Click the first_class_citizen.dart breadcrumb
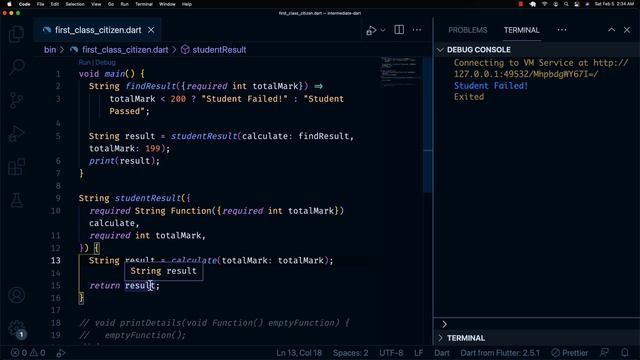This screenshot has width=640, height=360. click(x=124, y=50)
